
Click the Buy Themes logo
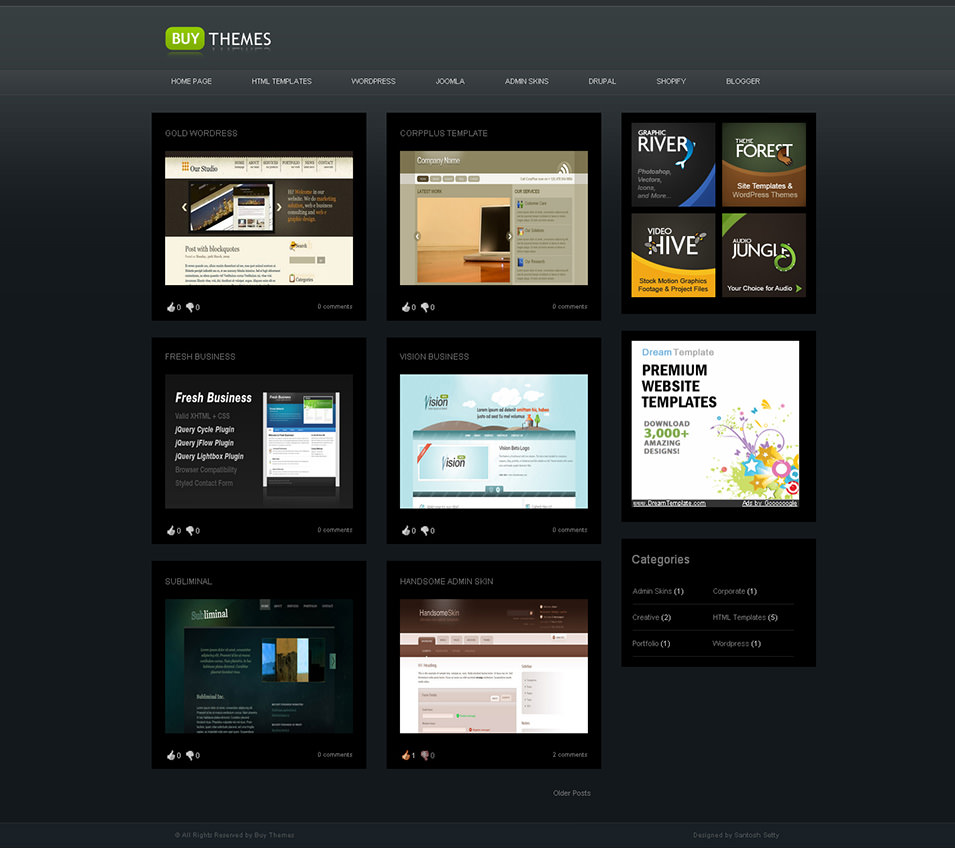pos(216,38)
